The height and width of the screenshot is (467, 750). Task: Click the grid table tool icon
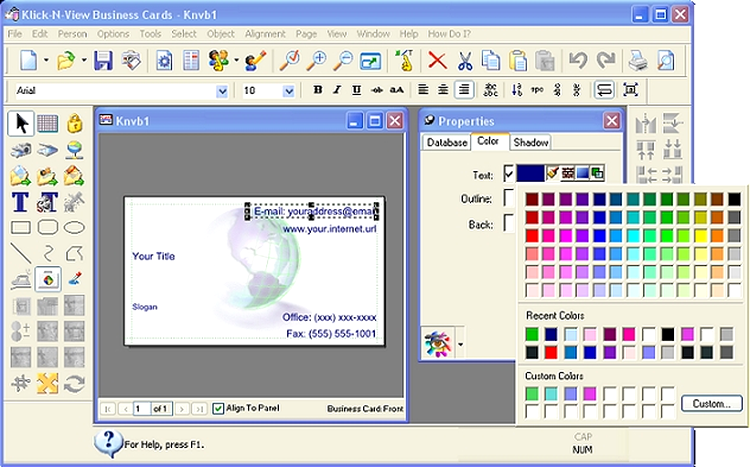[47, 123]
